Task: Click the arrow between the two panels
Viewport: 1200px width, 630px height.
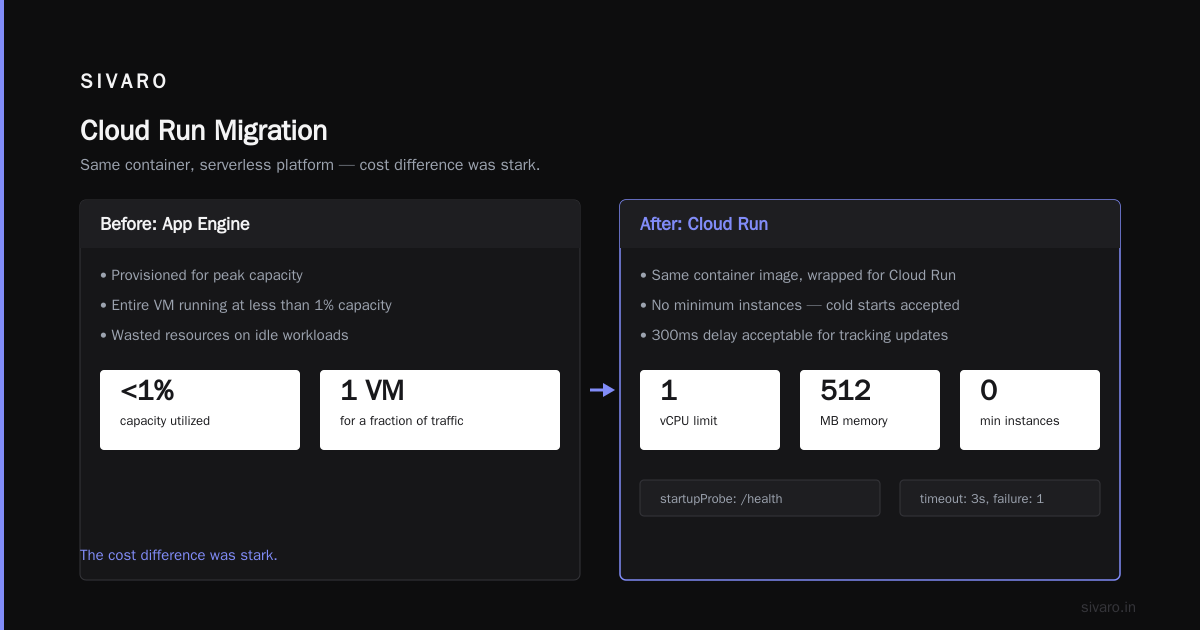Action: pos(602,390)
